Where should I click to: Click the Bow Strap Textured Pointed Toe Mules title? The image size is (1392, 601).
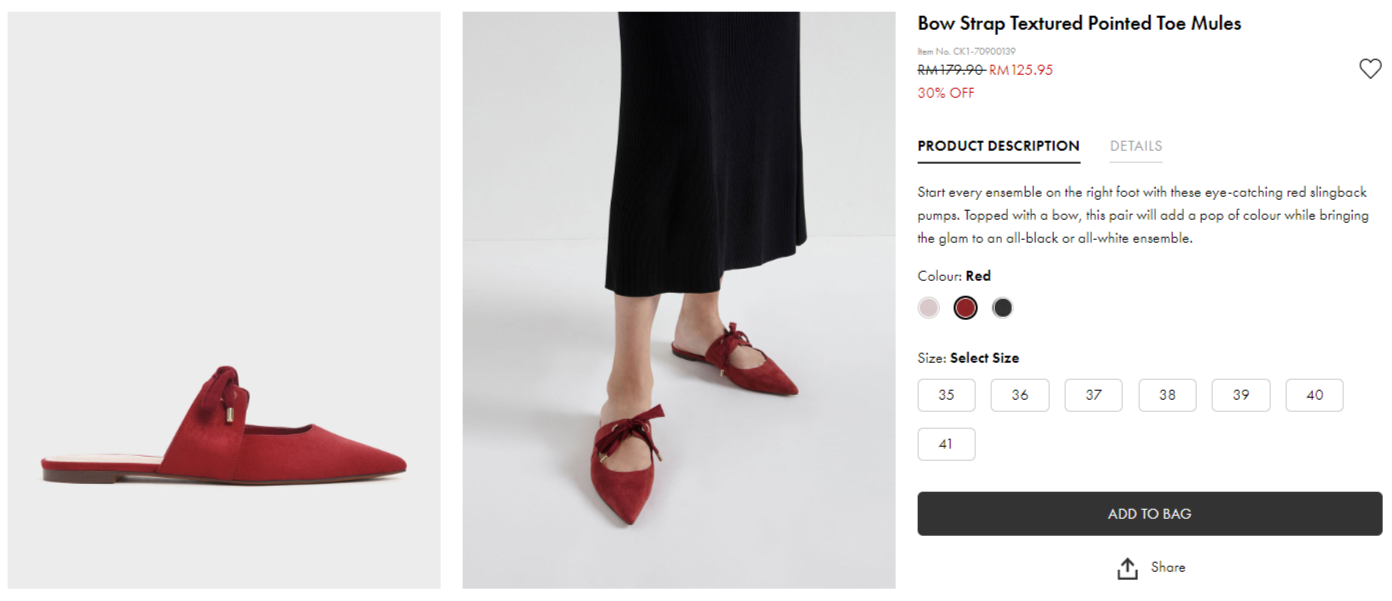pos(1079,24)
